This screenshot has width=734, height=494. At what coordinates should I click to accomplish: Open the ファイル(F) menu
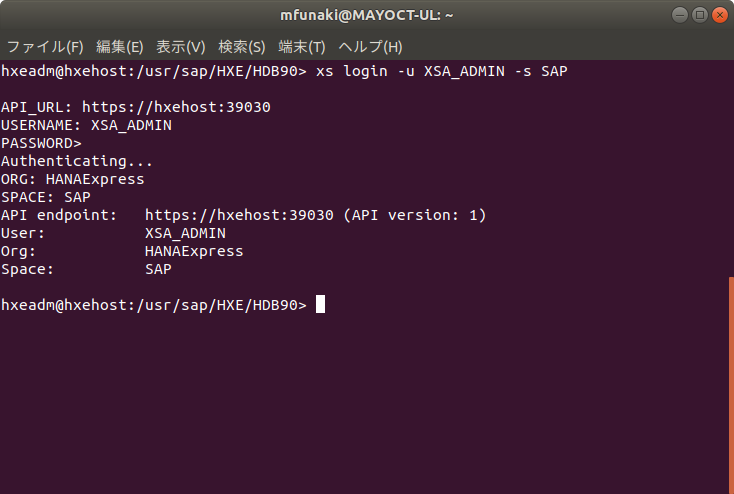45,47
